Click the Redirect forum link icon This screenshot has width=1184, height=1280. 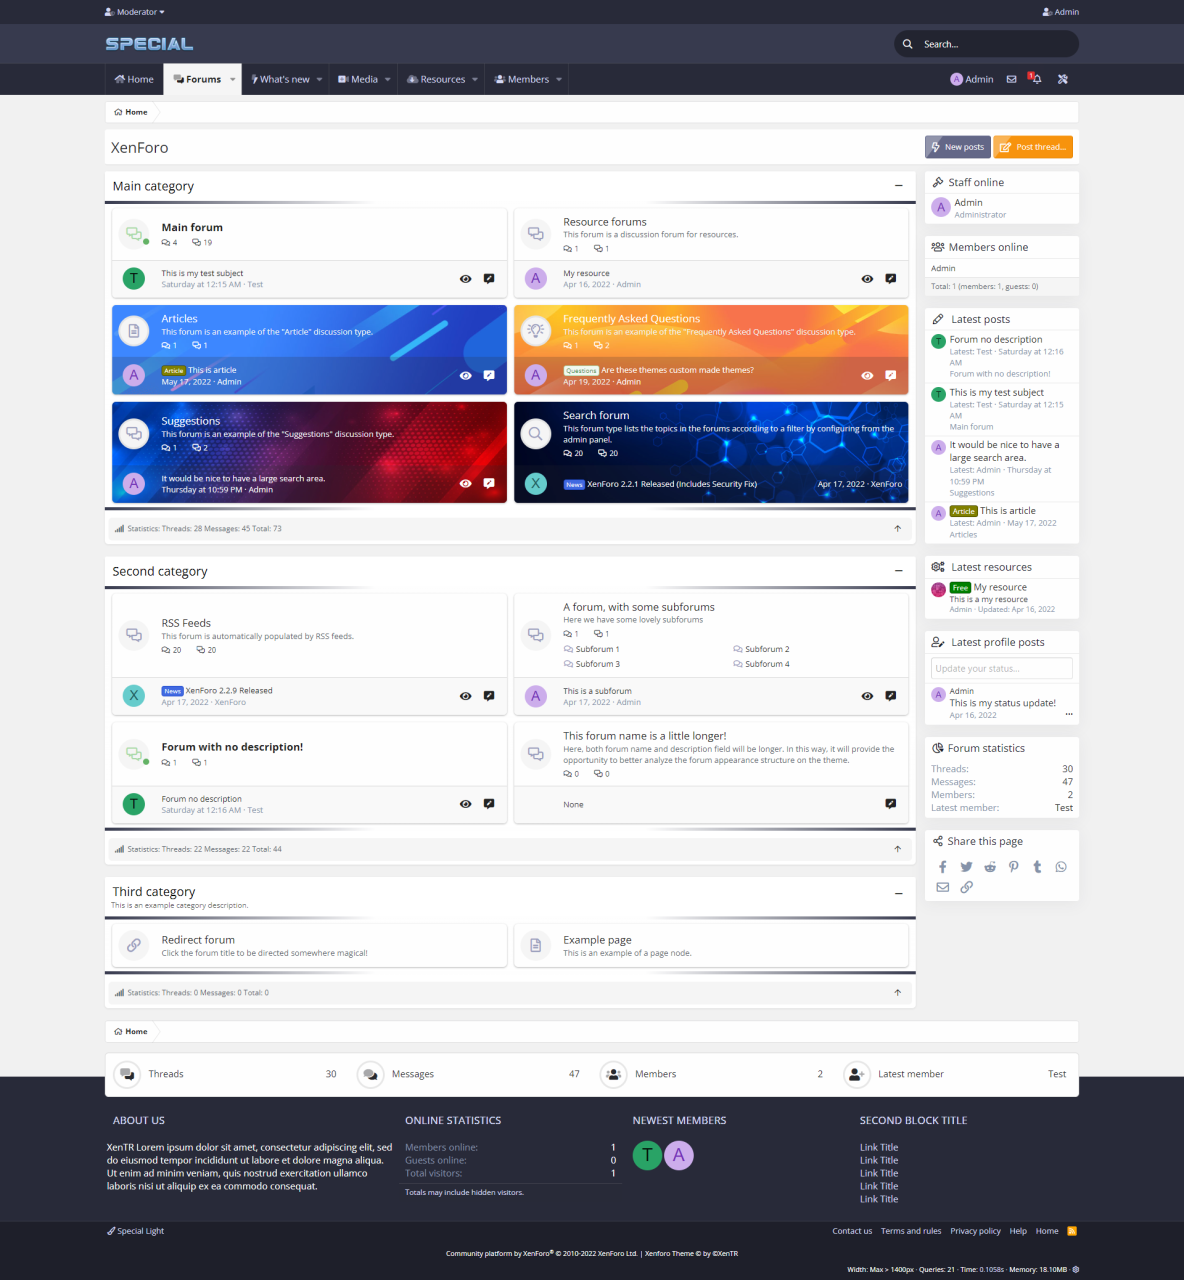(x=134, y=945)
